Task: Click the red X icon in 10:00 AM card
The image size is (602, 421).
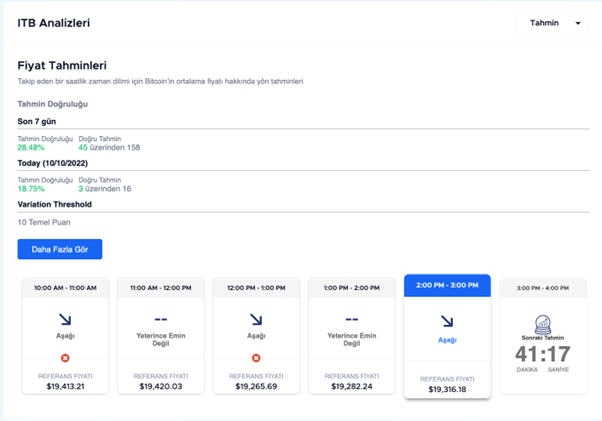Action: tap(65, 357)
